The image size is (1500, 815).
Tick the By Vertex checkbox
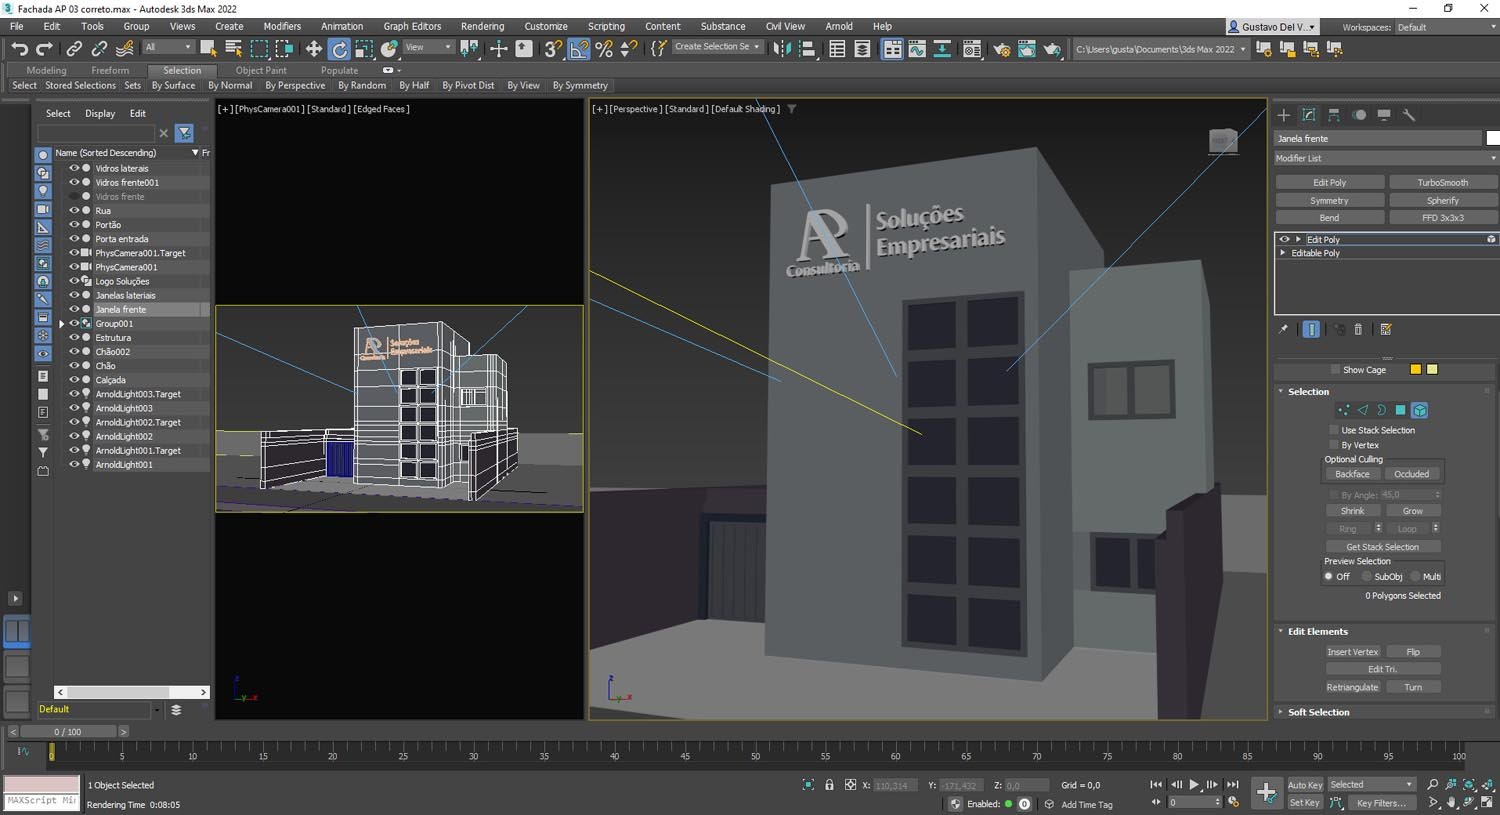[x=1334, y=445]
